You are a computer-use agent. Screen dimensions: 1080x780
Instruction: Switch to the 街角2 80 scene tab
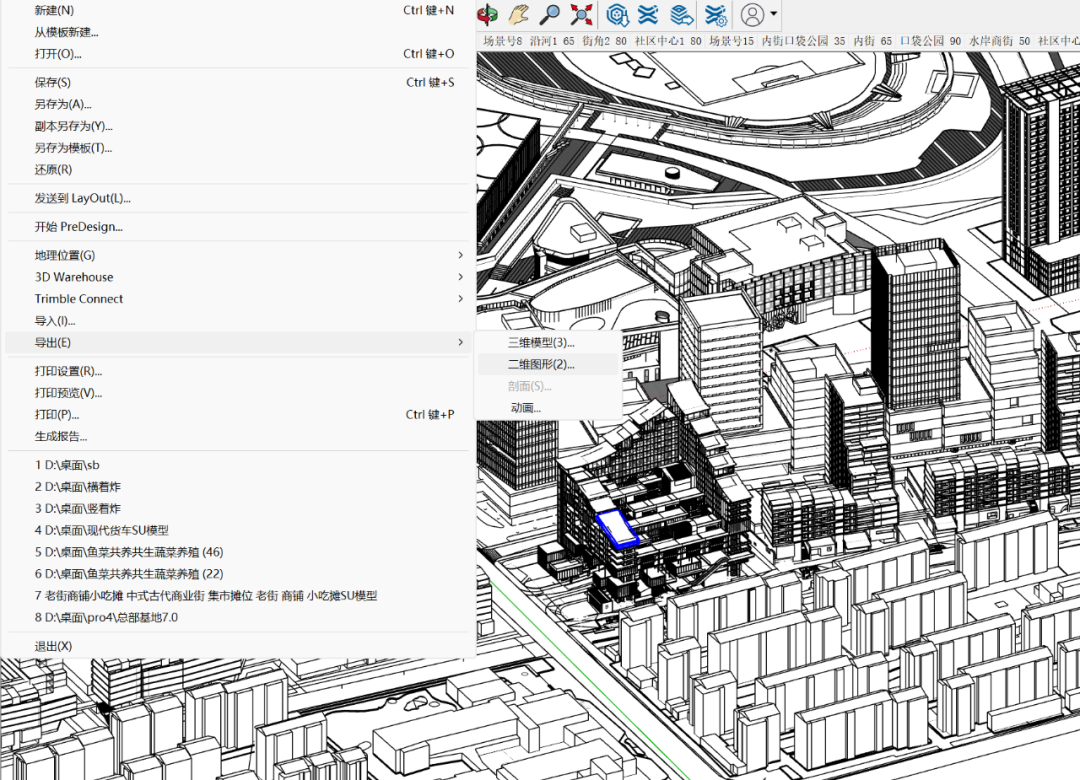604,41
